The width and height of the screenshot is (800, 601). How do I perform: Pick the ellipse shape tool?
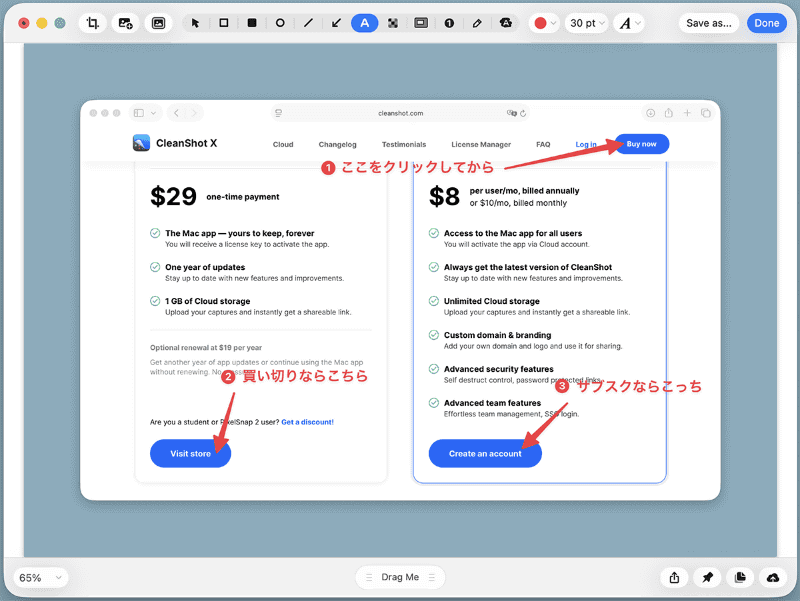(280, 23)
